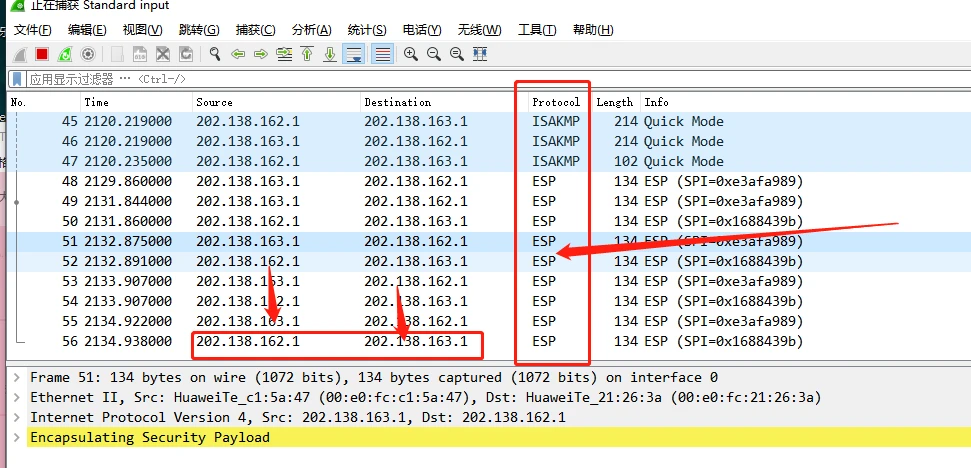Expand Internet Protocol Version 4 row
The image size is (971, 468).
pyautogui.click(x=16, y=418)
